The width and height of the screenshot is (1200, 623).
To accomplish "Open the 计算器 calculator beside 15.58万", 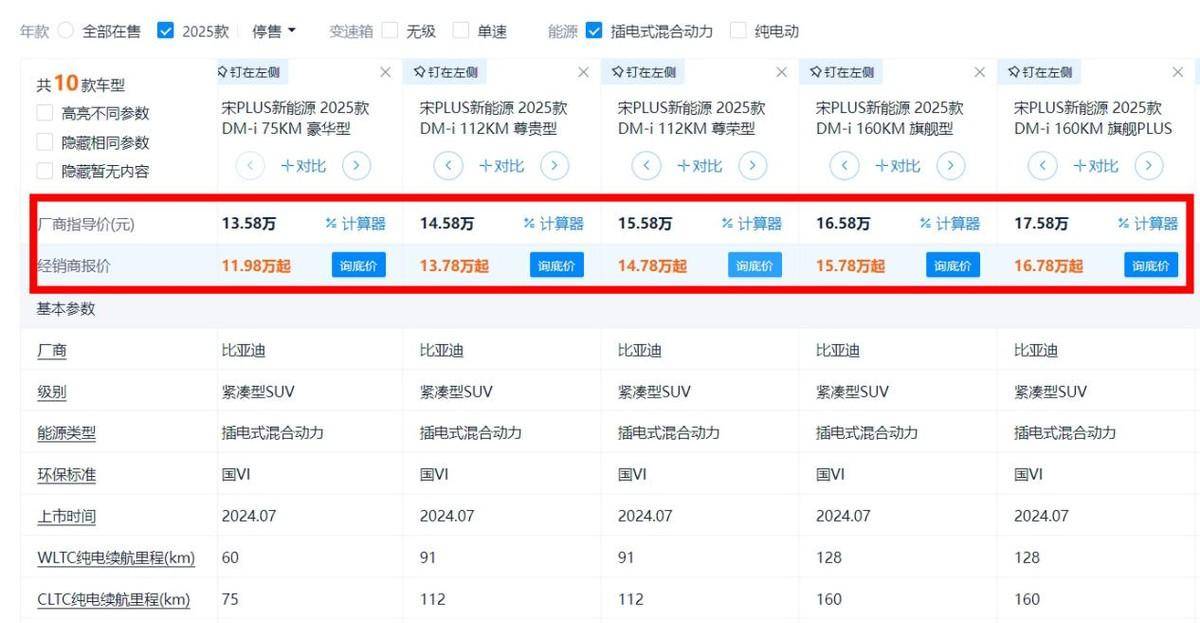I will point(751,224).
